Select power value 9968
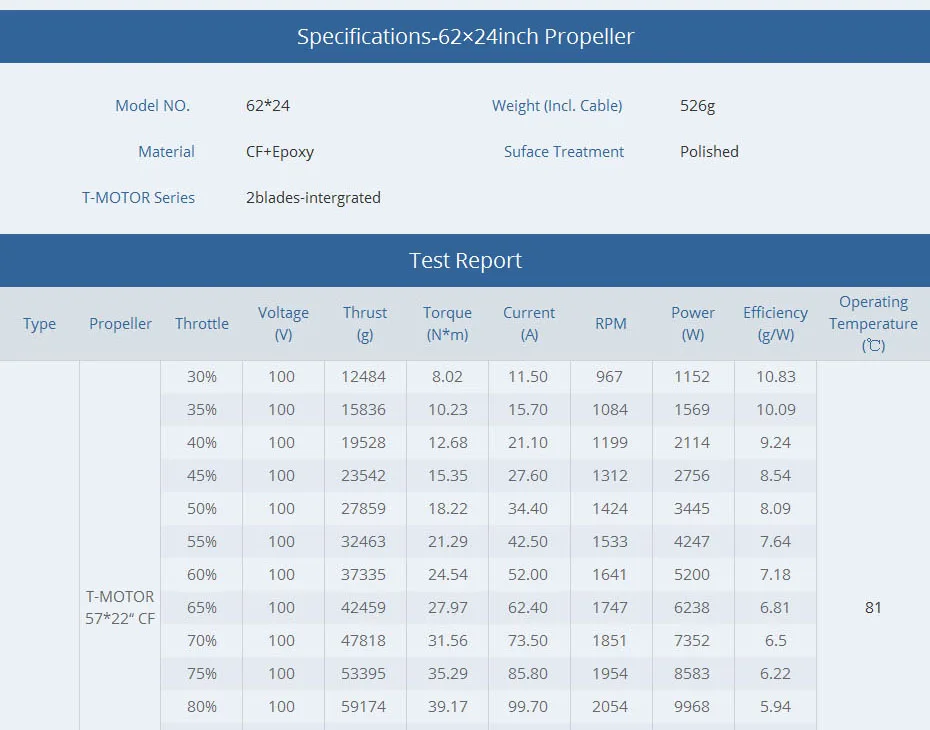This screenshot has height=730, width=930. point(692,707)
